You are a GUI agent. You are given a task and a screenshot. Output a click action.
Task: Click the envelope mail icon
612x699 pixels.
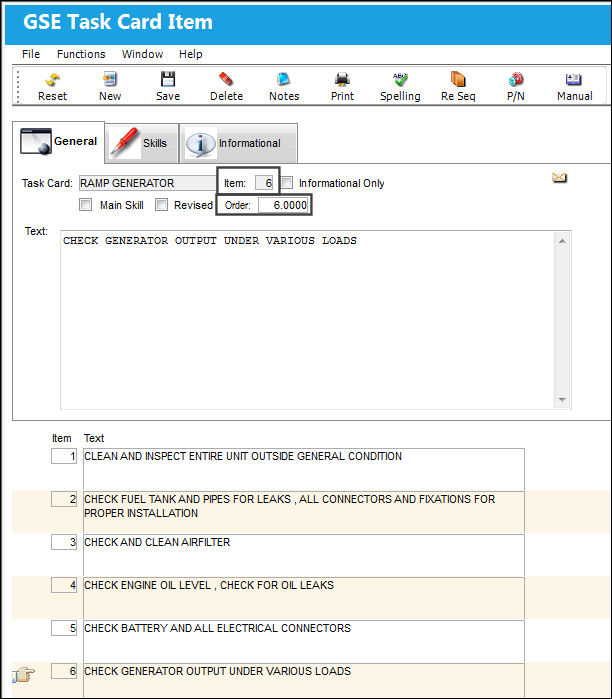point(559,177)
